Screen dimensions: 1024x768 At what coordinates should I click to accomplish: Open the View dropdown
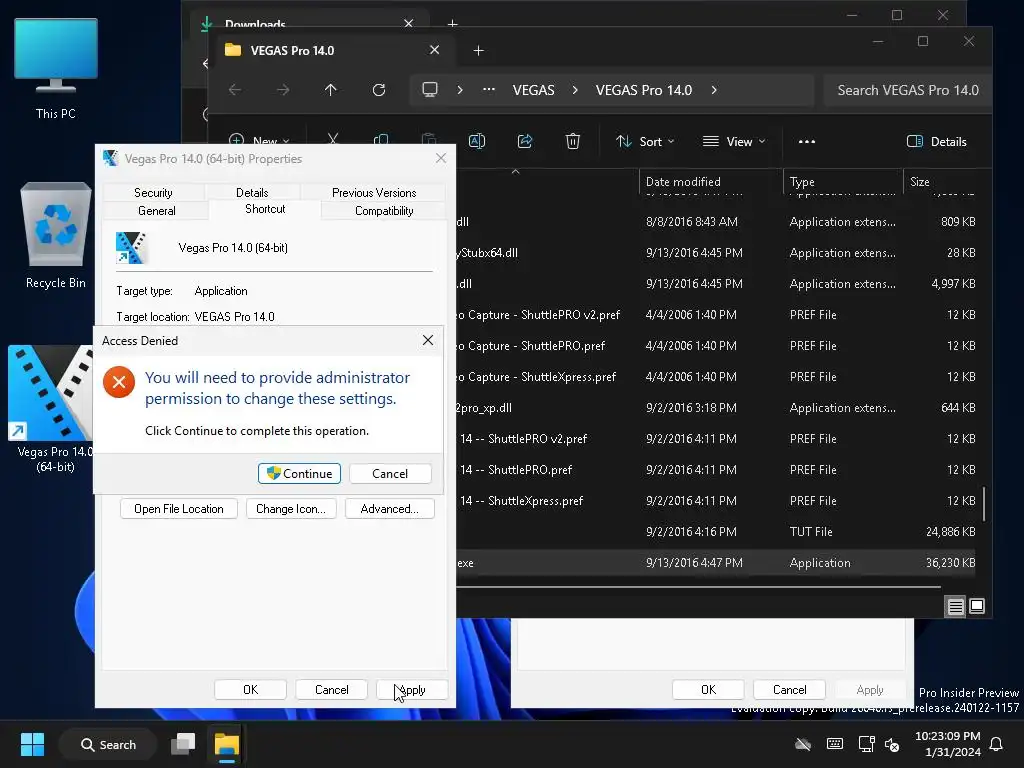tap(733, 142)
